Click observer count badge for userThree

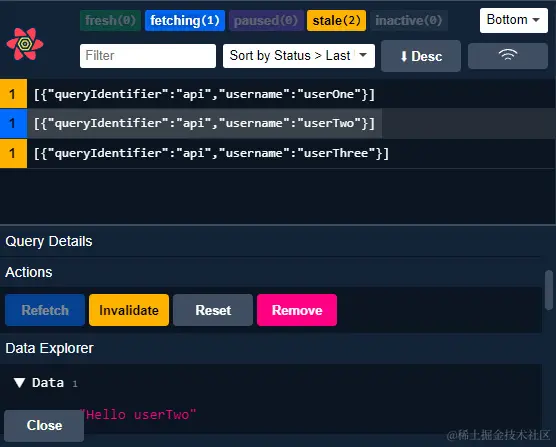tap(13, 153)
